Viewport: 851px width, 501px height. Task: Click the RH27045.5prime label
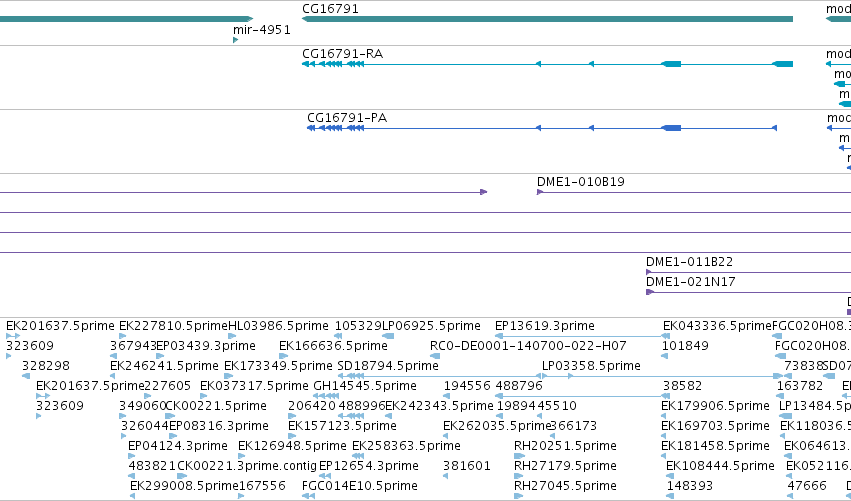point(565,486)
